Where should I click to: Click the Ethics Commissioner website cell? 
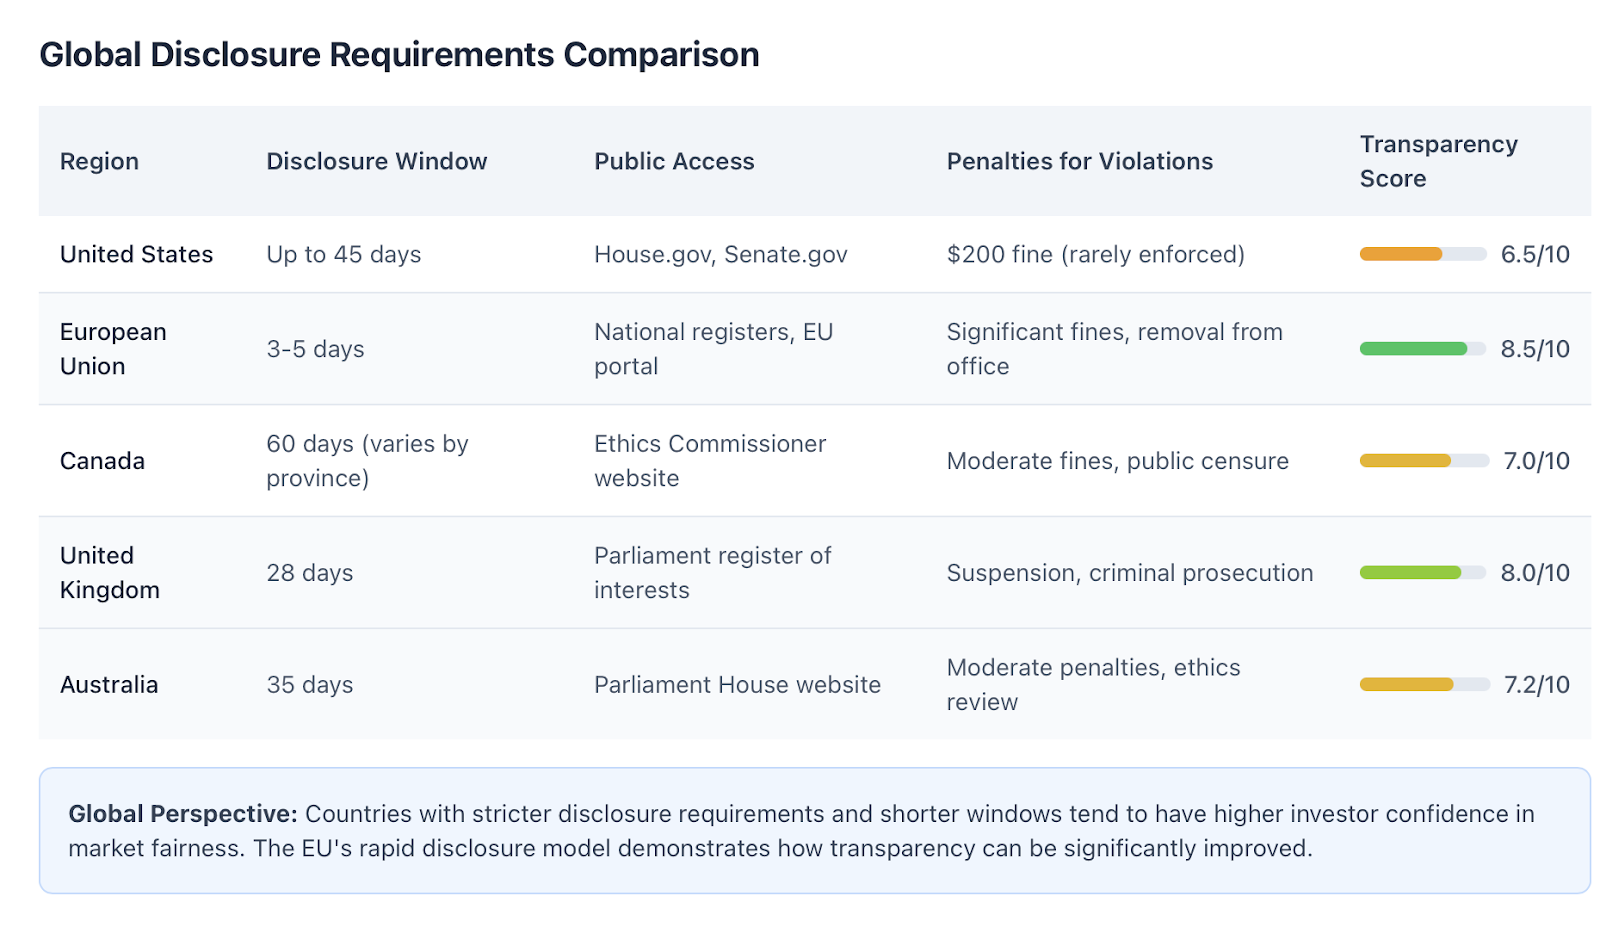[x=710, y=461]
